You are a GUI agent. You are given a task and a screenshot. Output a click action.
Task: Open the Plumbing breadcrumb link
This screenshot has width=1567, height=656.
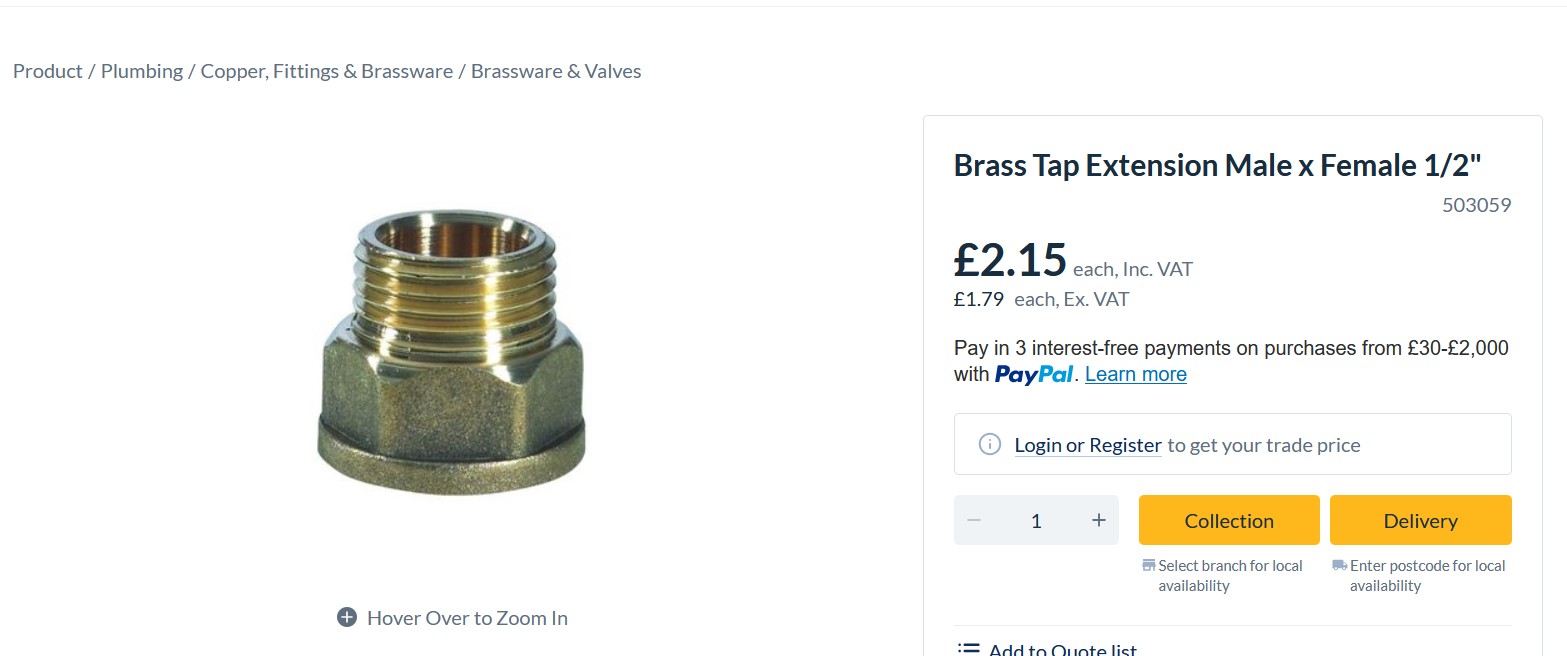tap(141, 71)
